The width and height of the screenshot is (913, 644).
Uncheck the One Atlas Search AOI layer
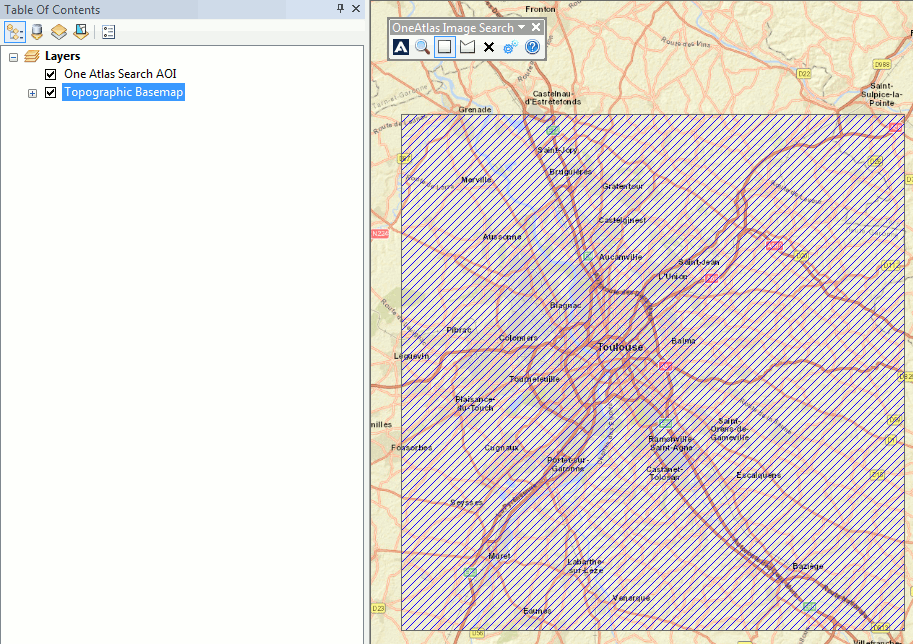click(x=50, y=73)
